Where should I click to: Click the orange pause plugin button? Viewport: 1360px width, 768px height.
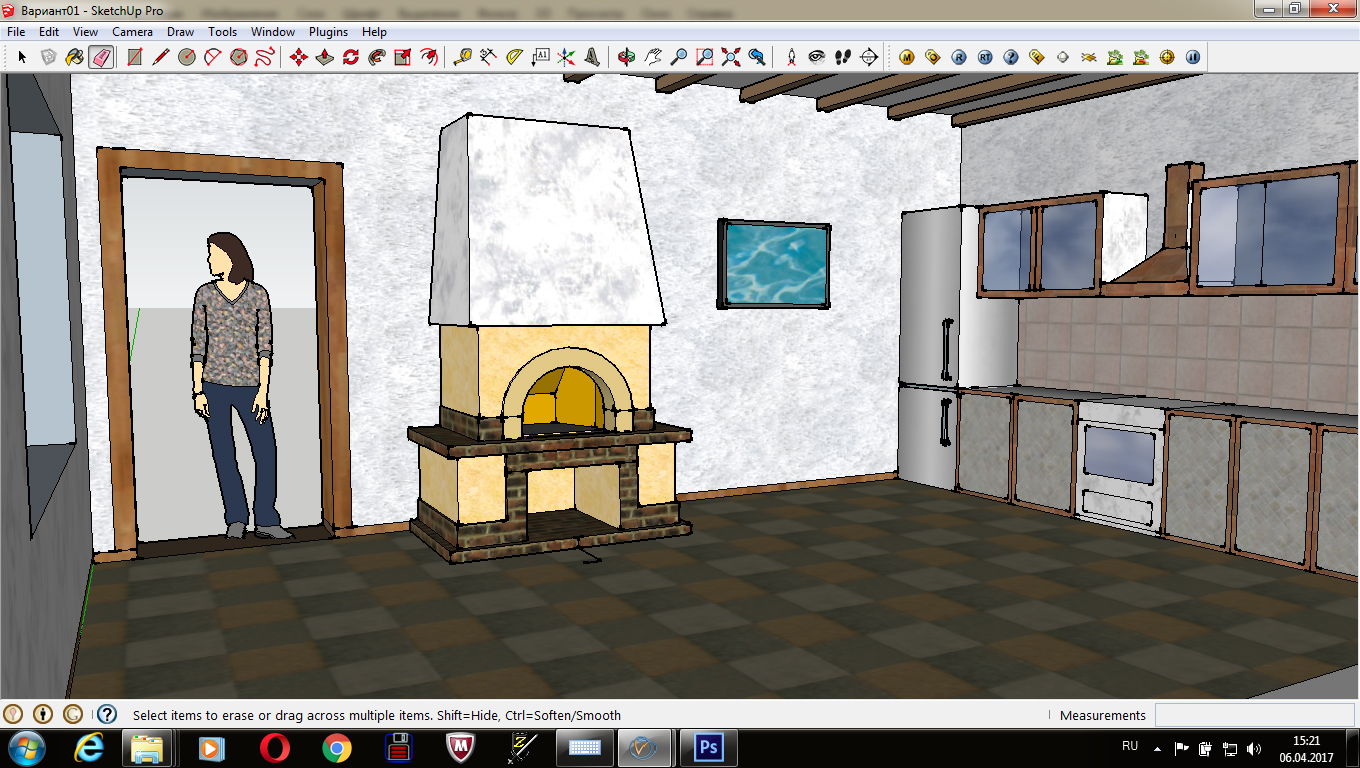[1192, 57]
